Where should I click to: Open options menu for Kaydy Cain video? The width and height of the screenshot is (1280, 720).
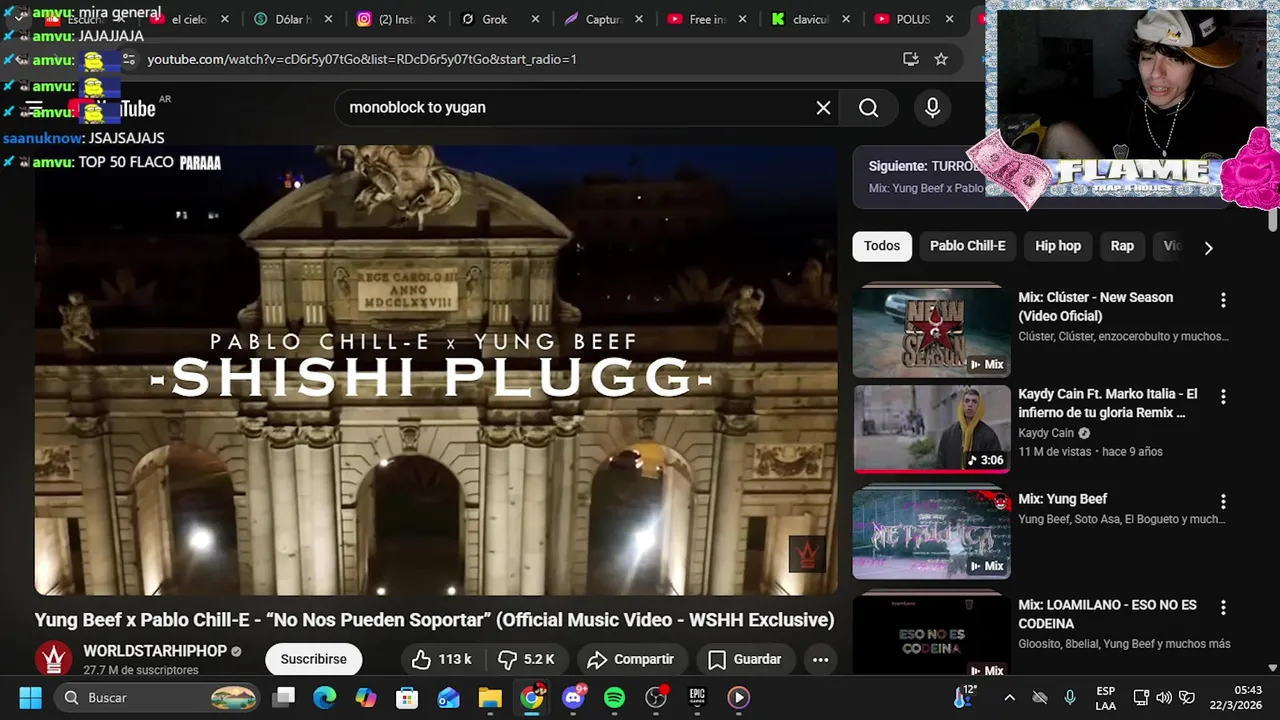click(x=1222, y=397)
